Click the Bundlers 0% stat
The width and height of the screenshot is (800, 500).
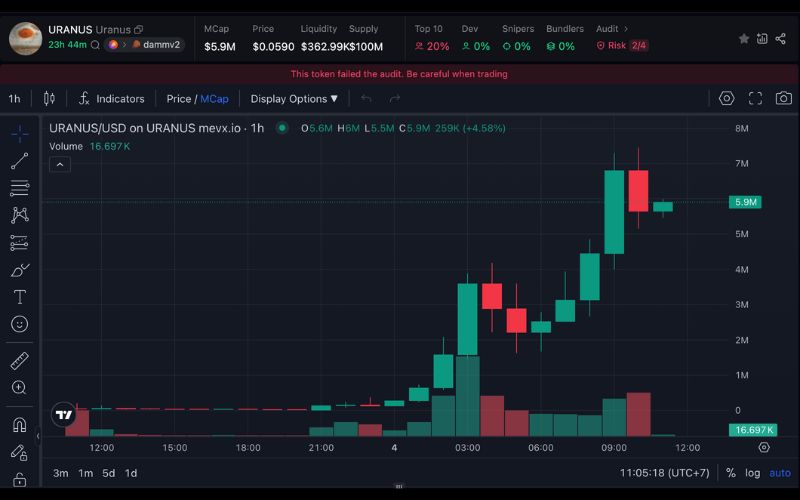[564, 38]
